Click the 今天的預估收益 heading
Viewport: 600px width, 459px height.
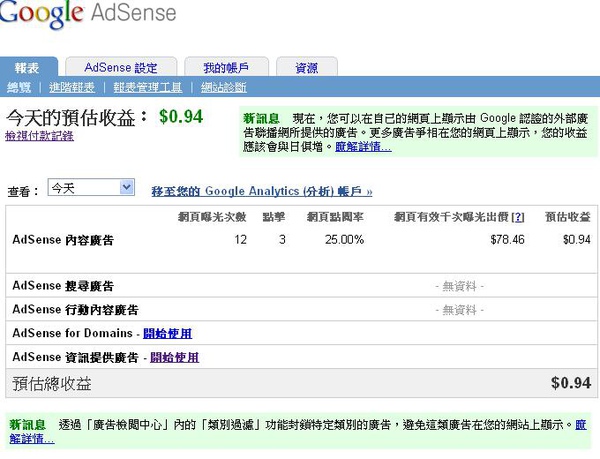(77, 117)
